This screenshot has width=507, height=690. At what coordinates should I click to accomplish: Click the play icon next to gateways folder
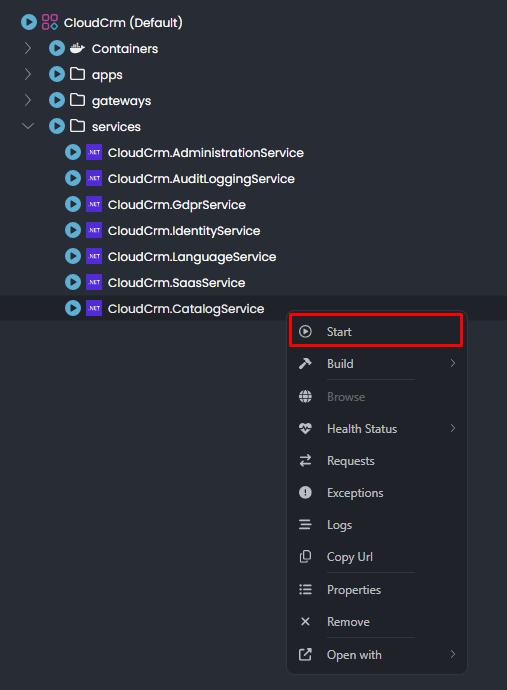click(x=57, y=100)
